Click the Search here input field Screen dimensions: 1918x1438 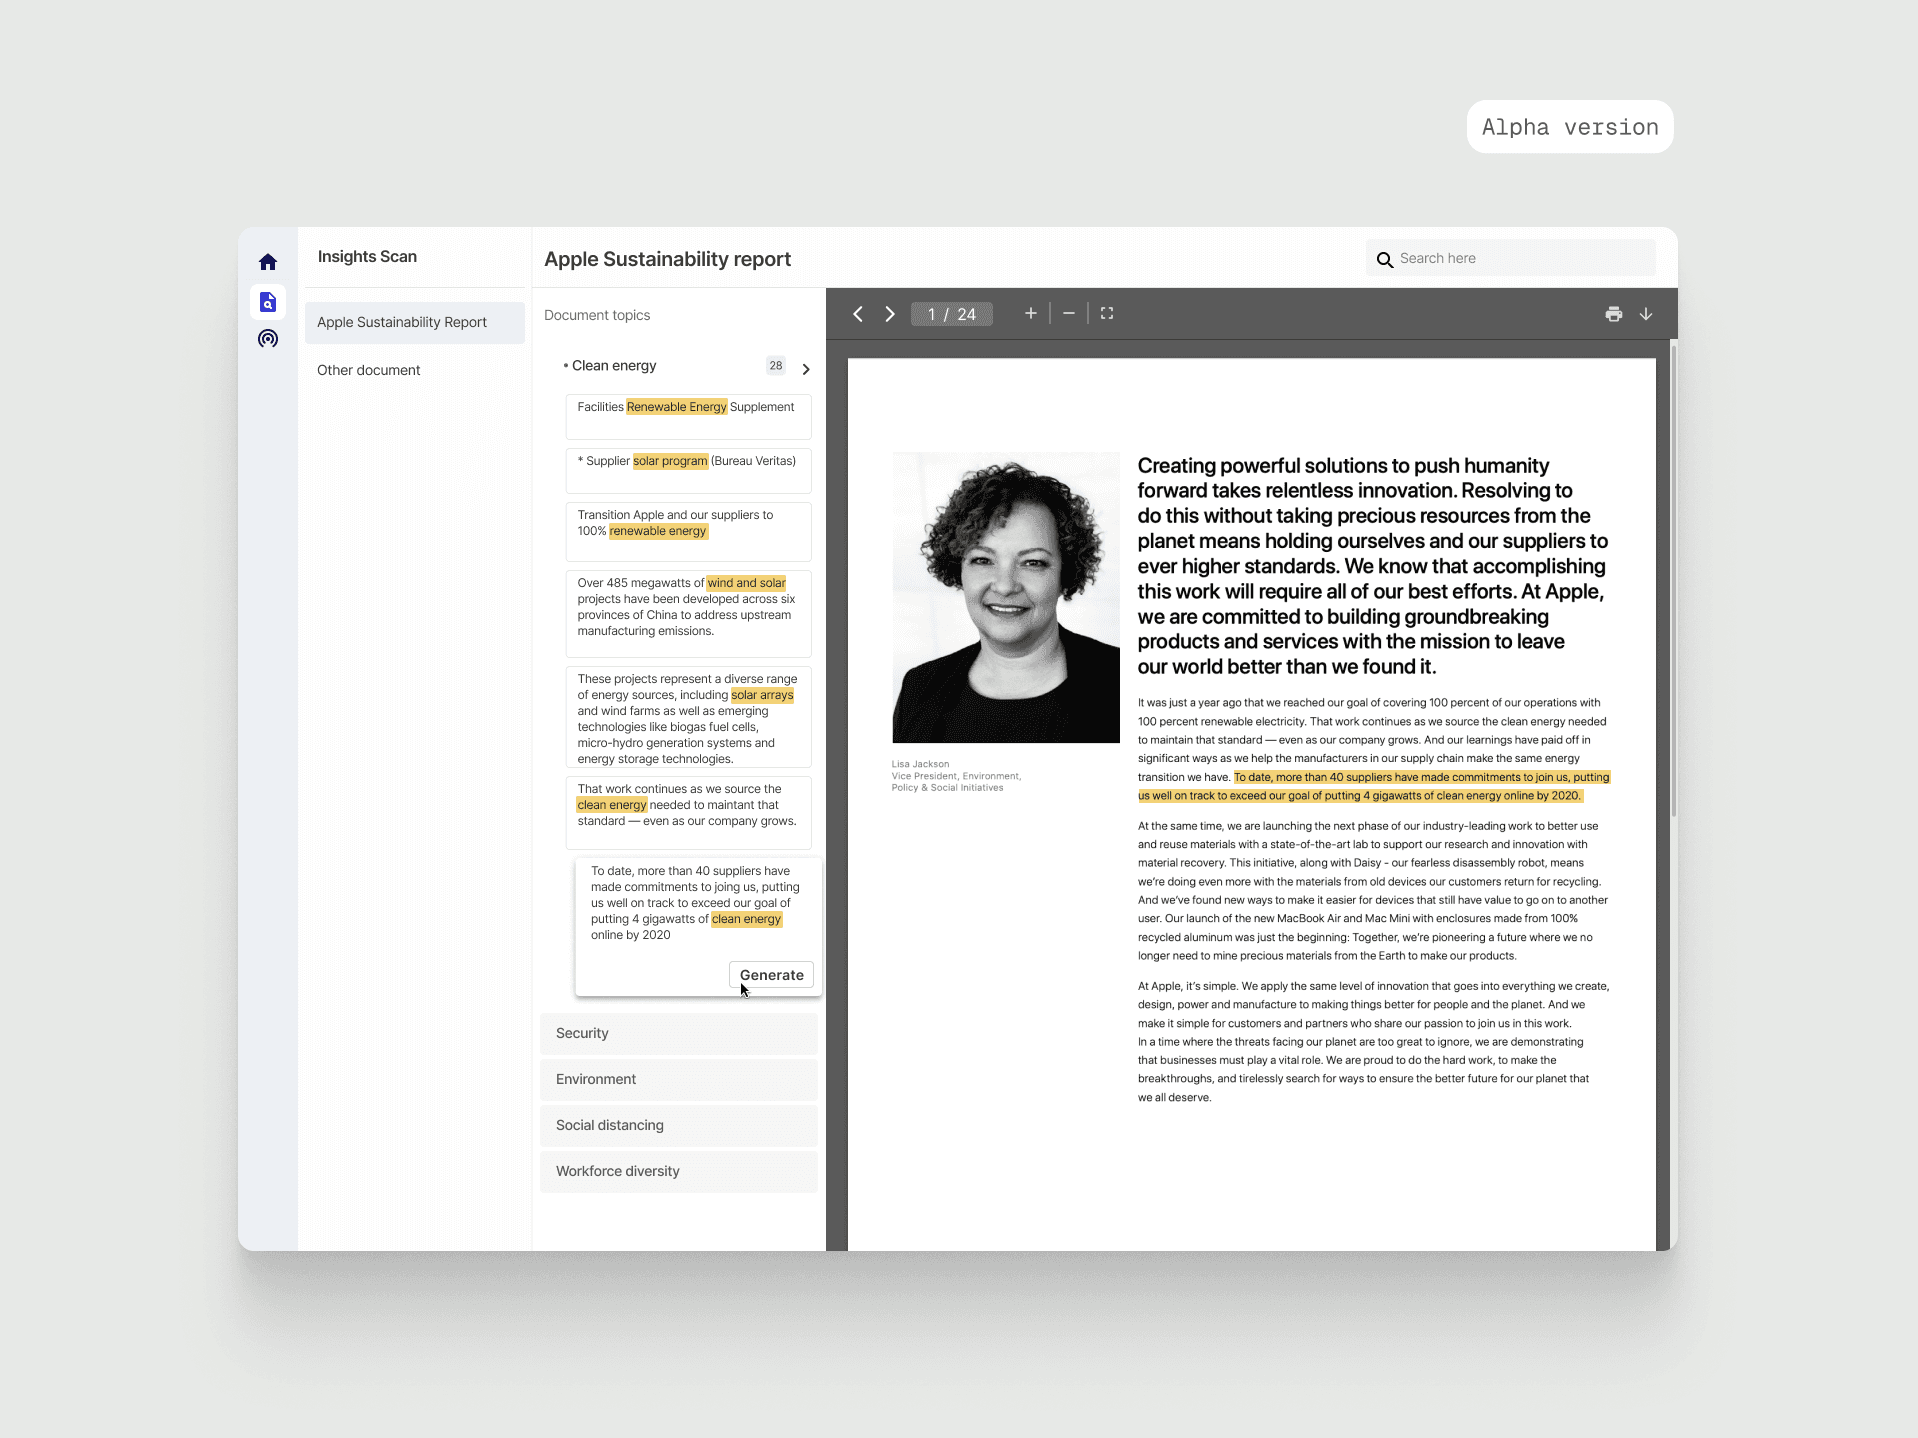click(x=1511, y=258)
